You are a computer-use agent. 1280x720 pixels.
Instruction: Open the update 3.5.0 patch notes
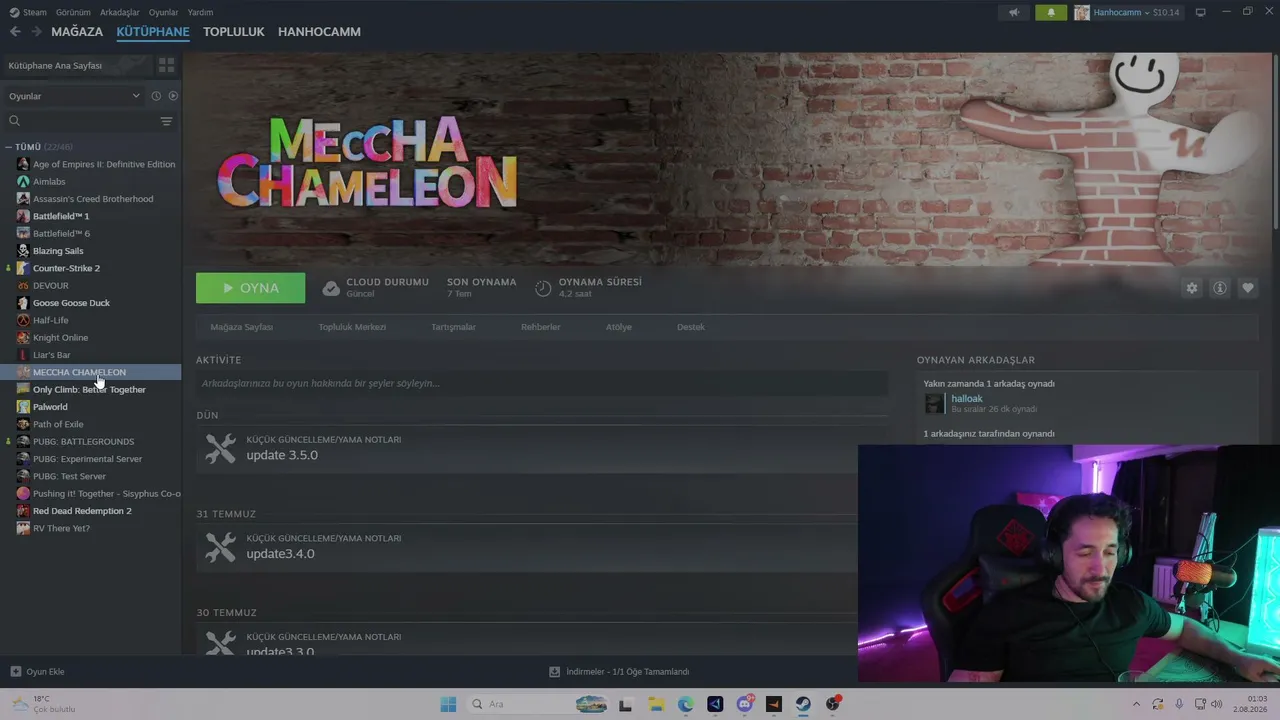(282, 455)
